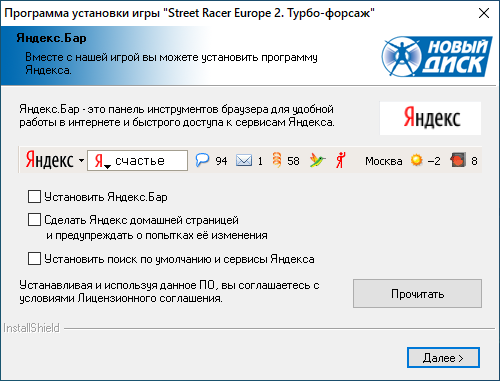
Task: Close the installer window
Action: (x=484, y=13)
